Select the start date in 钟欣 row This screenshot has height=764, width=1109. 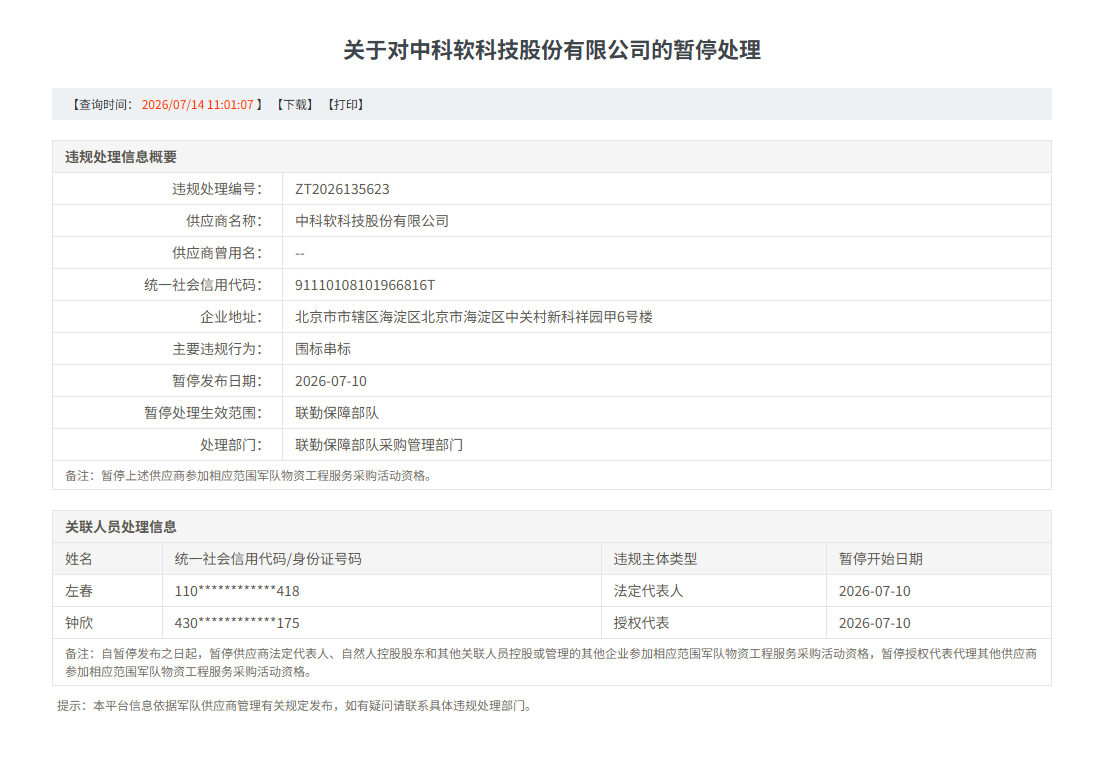(x=874, y=623)
